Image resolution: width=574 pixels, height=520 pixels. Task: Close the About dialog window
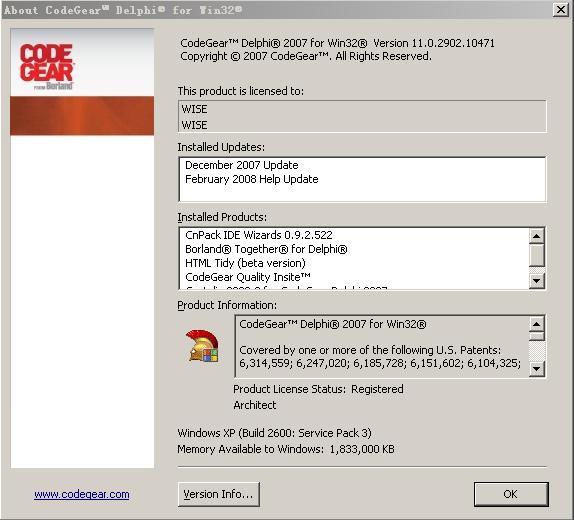561,10
